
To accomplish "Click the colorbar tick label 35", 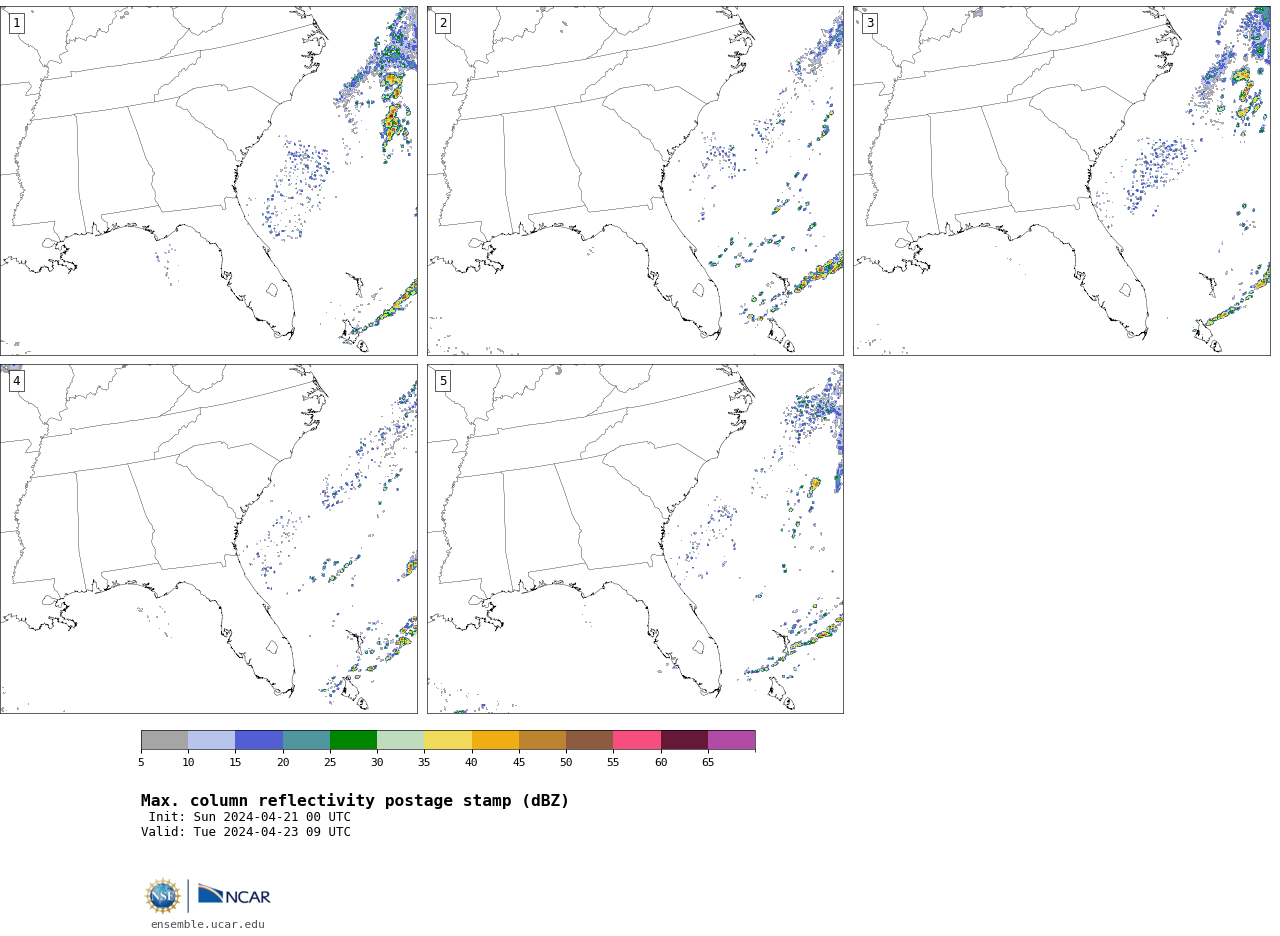I will coord(424,763).
